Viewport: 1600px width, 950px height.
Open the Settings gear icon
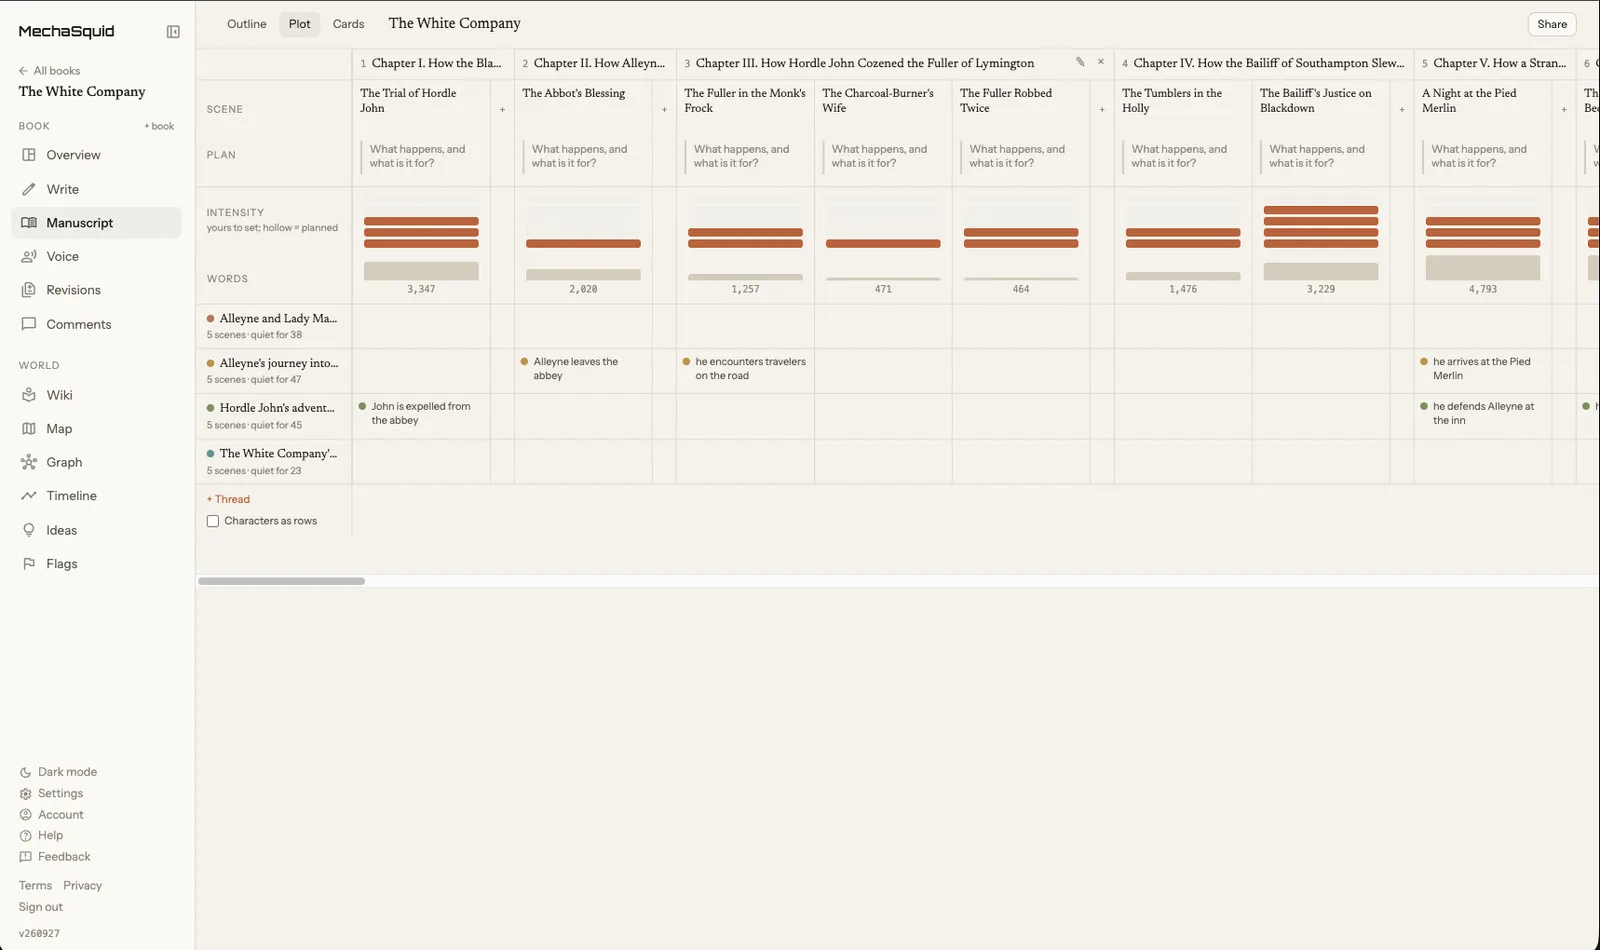(25, 793)
